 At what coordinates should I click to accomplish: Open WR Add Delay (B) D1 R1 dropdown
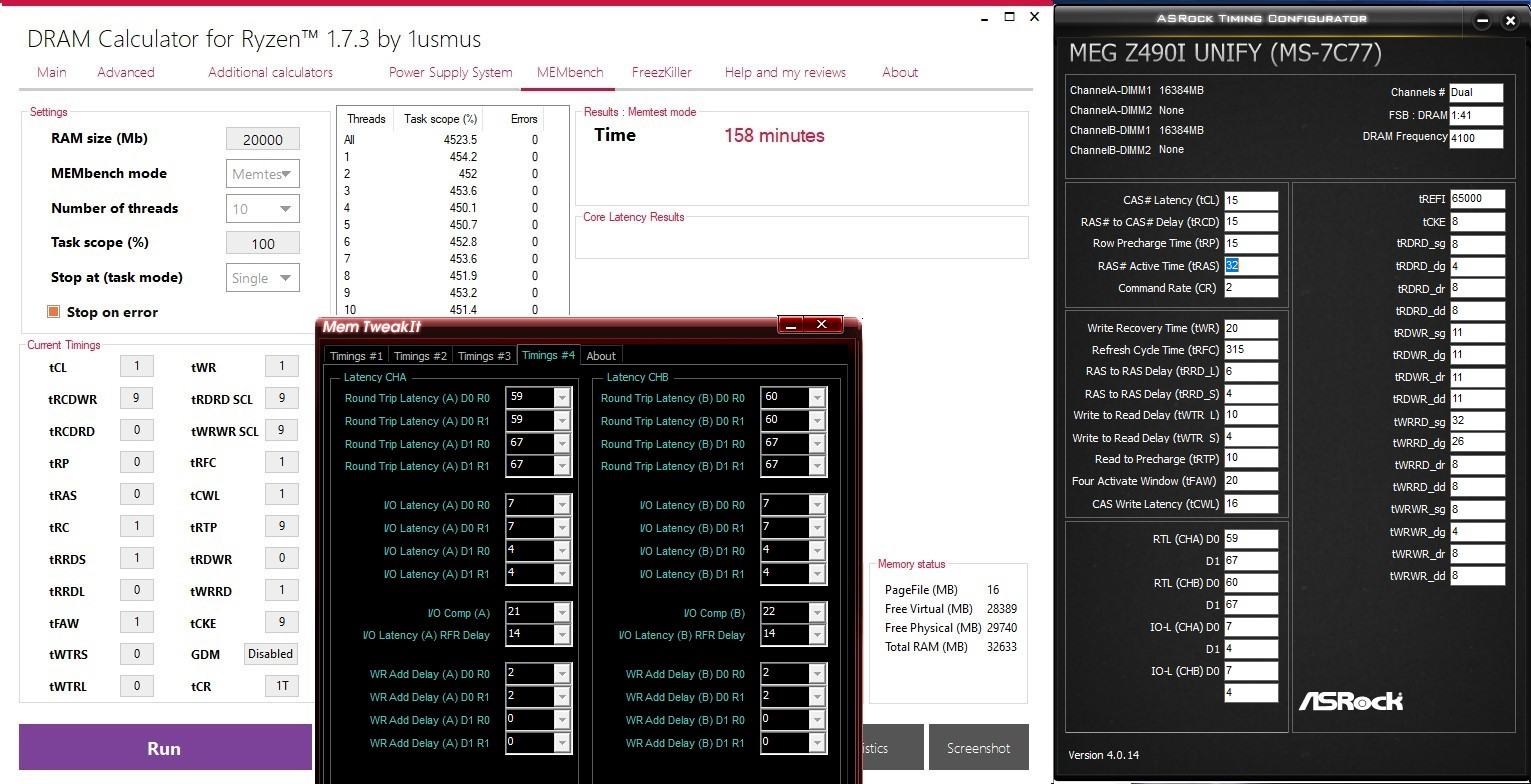coord(817,743)
